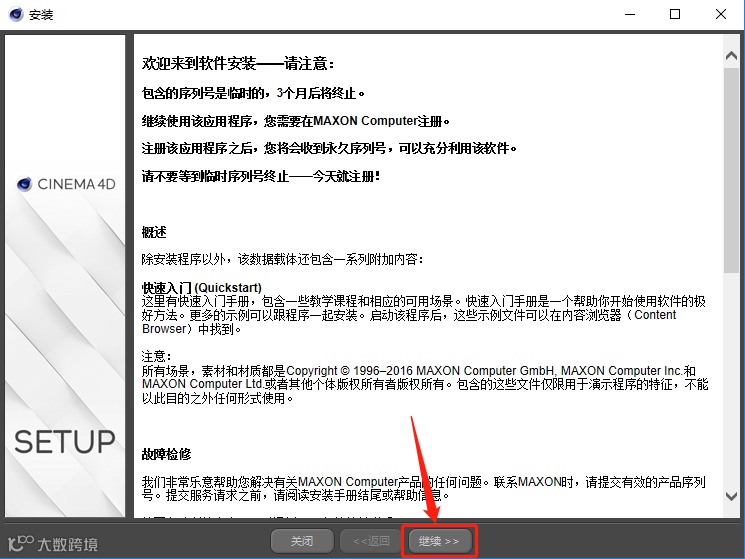745x559 pixels.
Task: Click the SETUP text in sidebar
Action: pos(65,442)
